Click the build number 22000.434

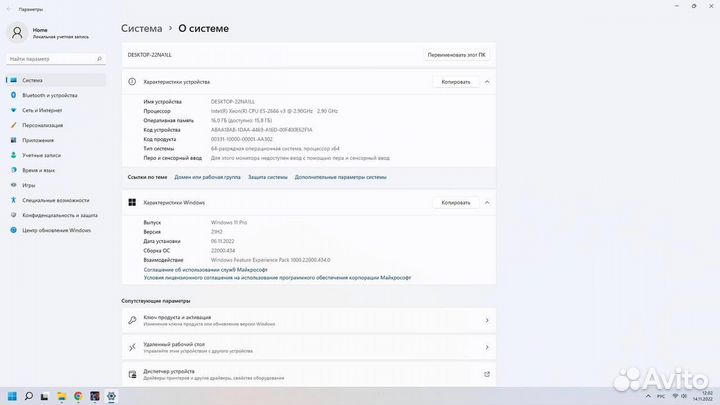click(x=223, y=251)
